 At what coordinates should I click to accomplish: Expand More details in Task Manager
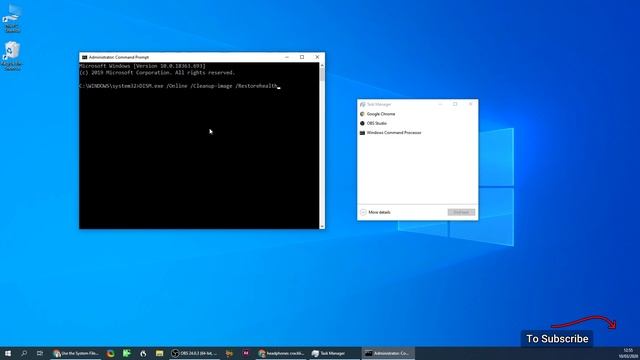(x=376, y=212)
